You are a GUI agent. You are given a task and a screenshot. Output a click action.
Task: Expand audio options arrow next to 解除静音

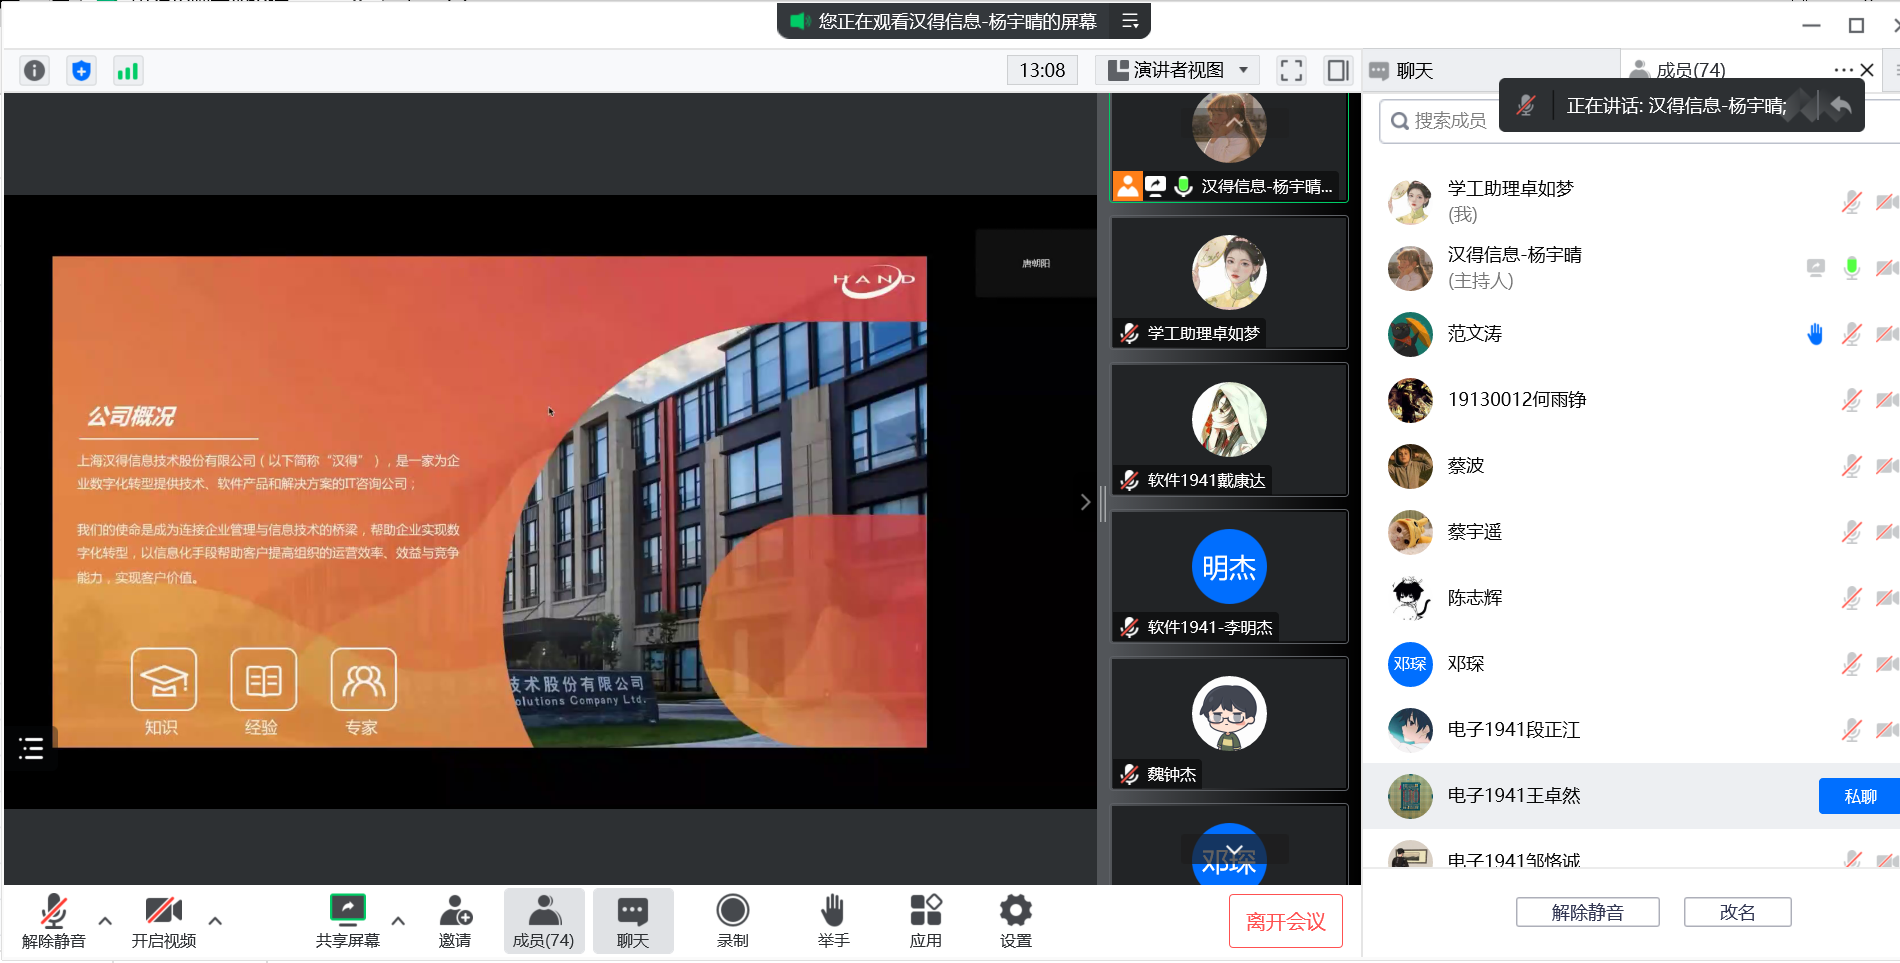click(105, 921)
